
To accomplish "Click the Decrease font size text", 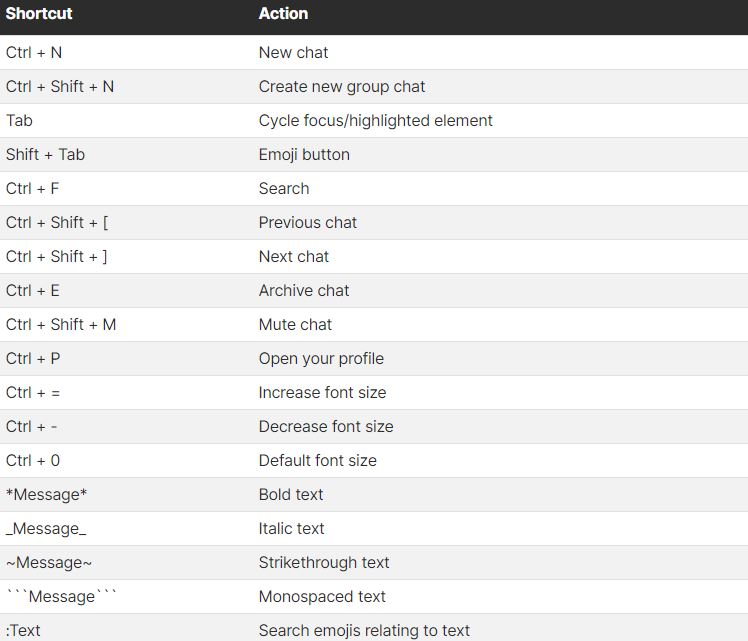I will (326, 426).
